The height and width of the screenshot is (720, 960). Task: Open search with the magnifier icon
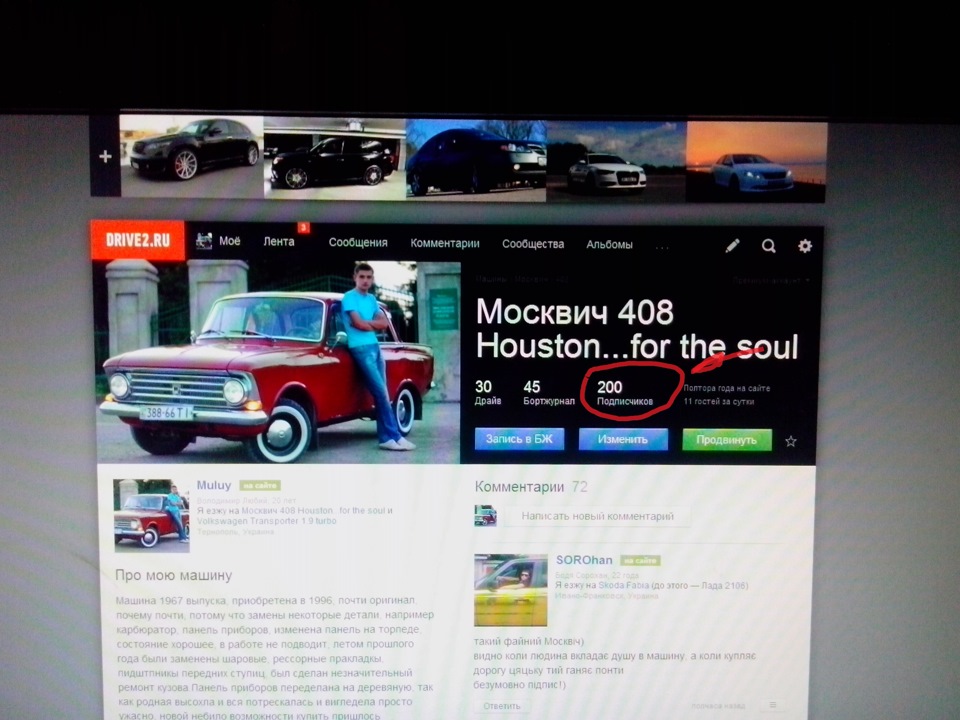768,246
